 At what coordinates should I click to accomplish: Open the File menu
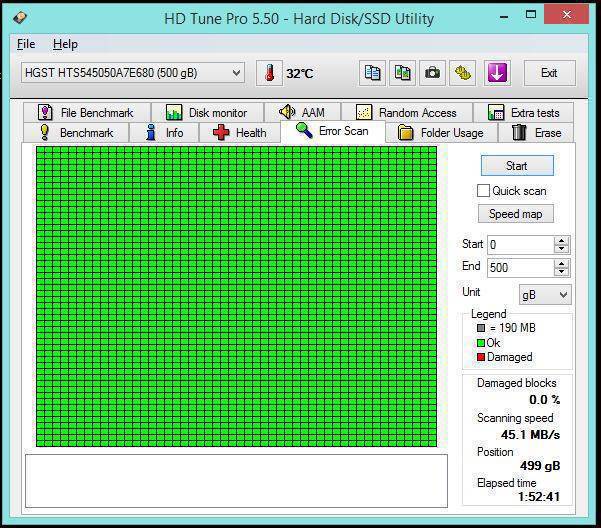click(26, 44)
